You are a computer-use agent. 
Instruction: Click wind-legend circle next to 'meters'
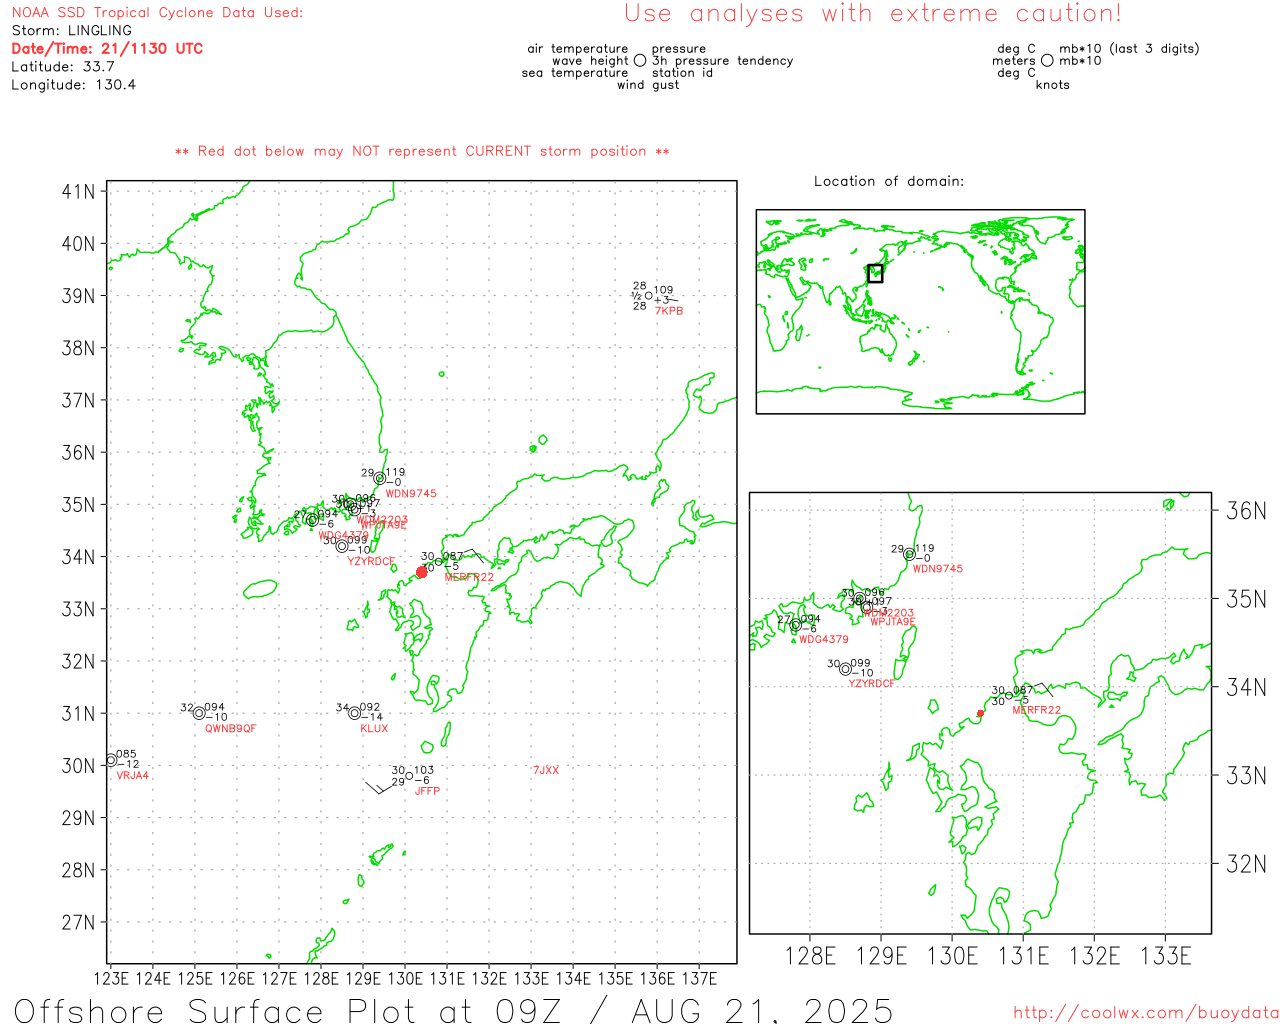[x=1047, y=61]
